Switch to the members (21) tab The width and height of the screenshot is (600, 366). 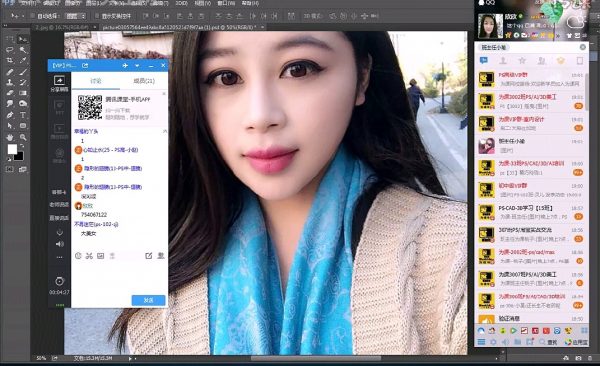[x=144, y=81]
